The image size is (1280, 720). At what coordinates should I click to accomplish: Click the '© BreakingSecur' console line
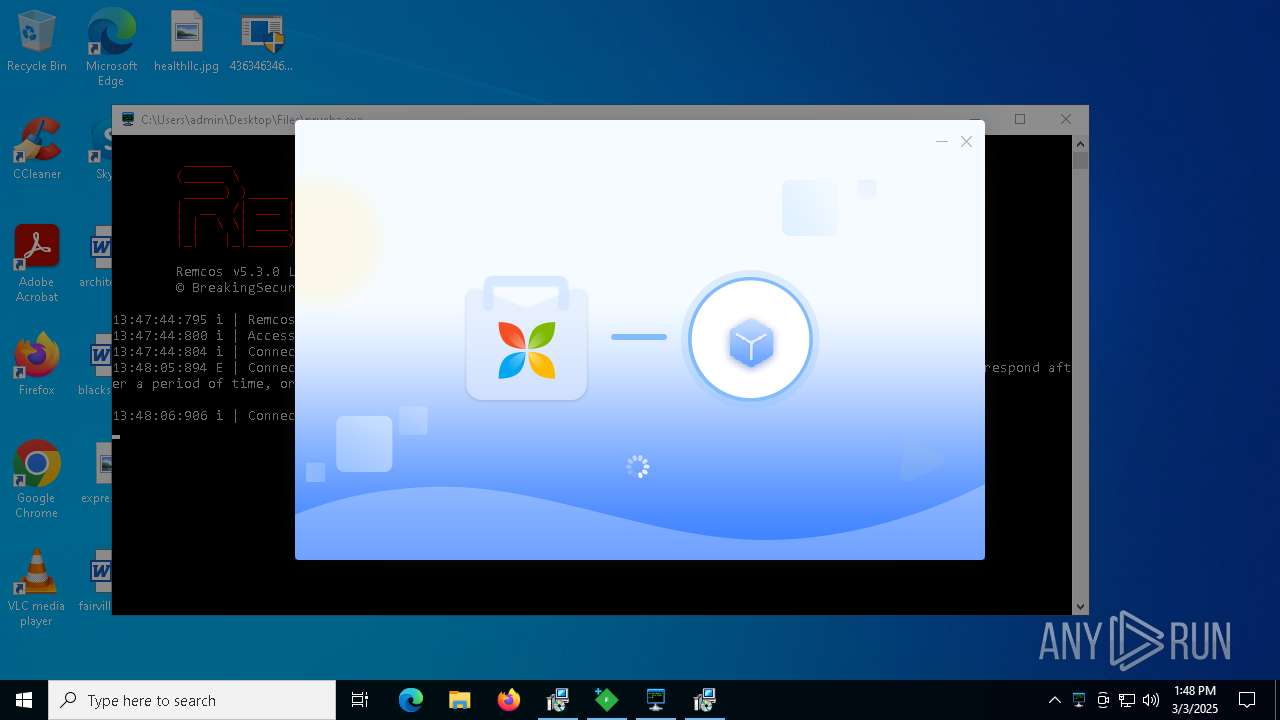[235, 287]
